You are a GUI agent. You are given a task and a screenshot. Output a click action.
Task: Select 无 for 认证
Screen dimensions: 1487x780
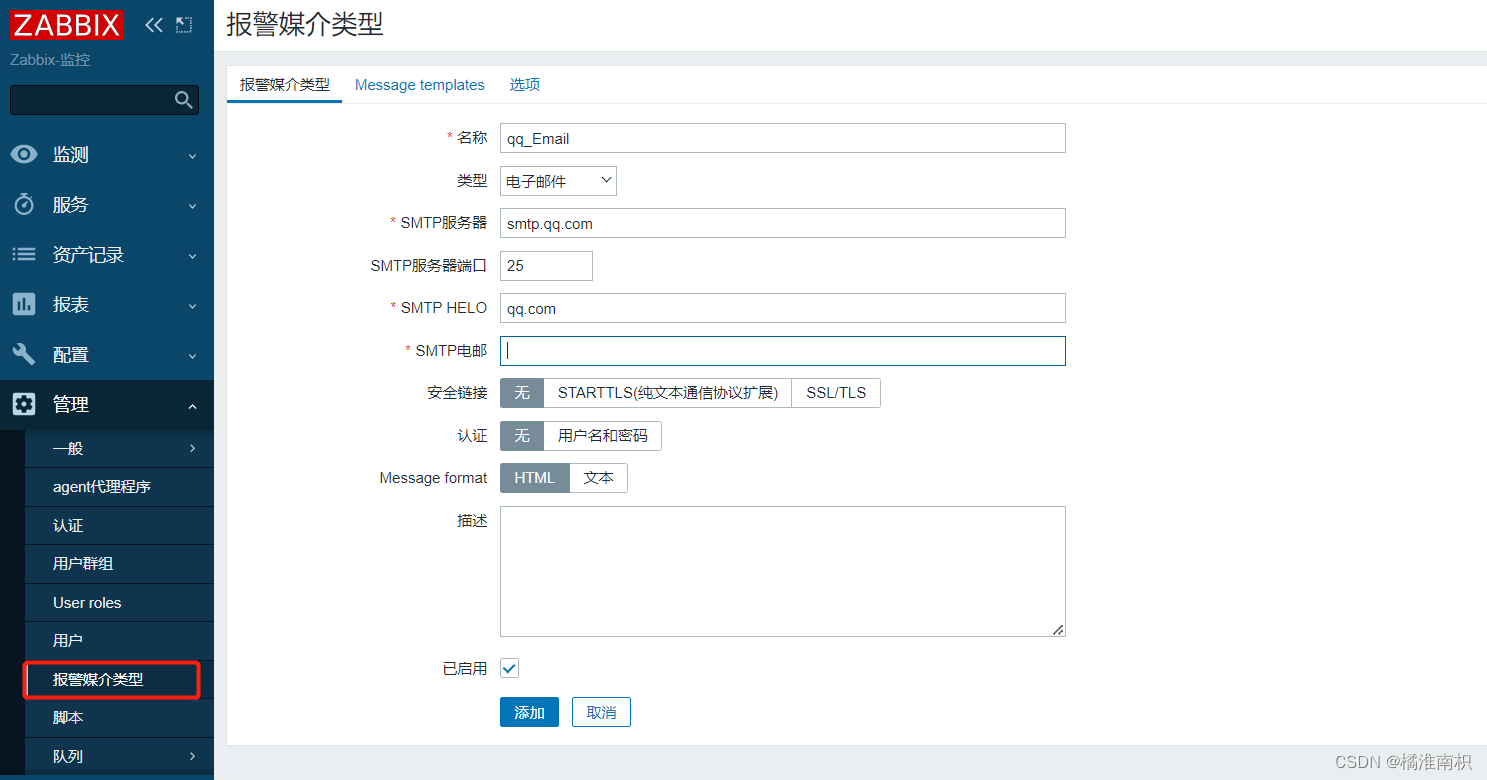[x=522, y=436]
